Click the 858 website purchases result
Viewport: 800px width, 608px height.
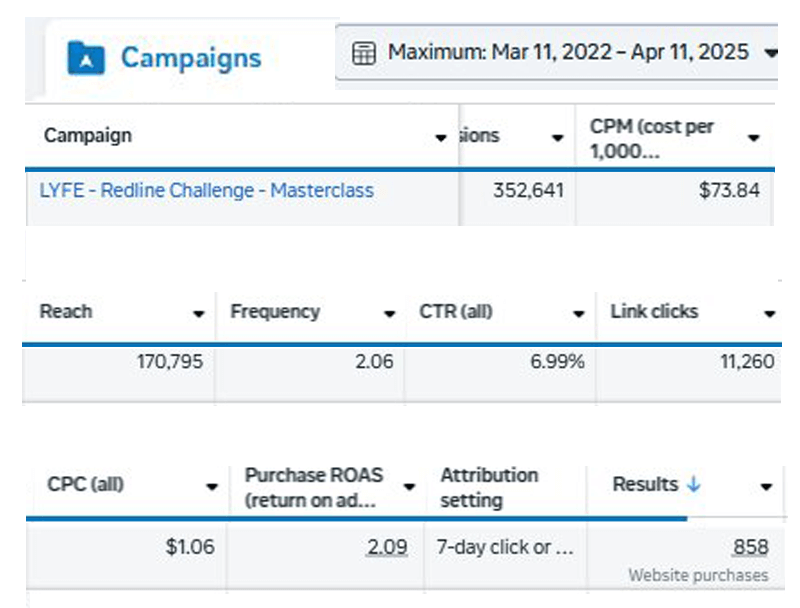[x=749, y=547]
